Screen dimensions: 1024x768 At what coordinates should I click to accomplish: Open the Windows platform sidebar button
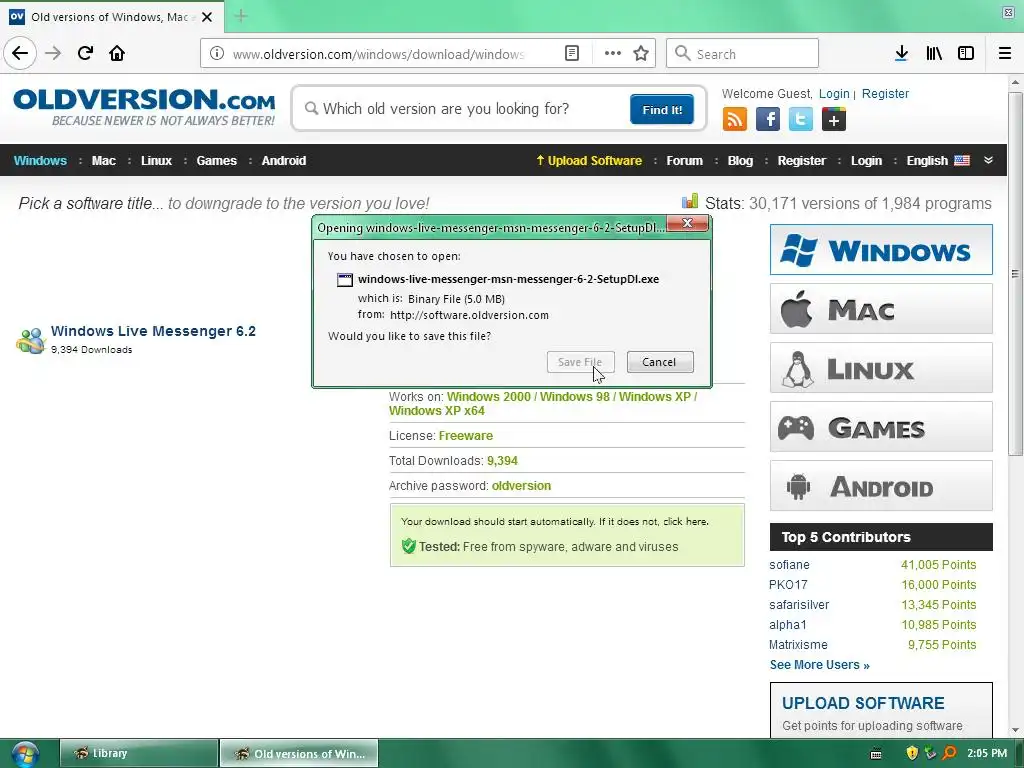pyautogui.click(x=881, y=249)
